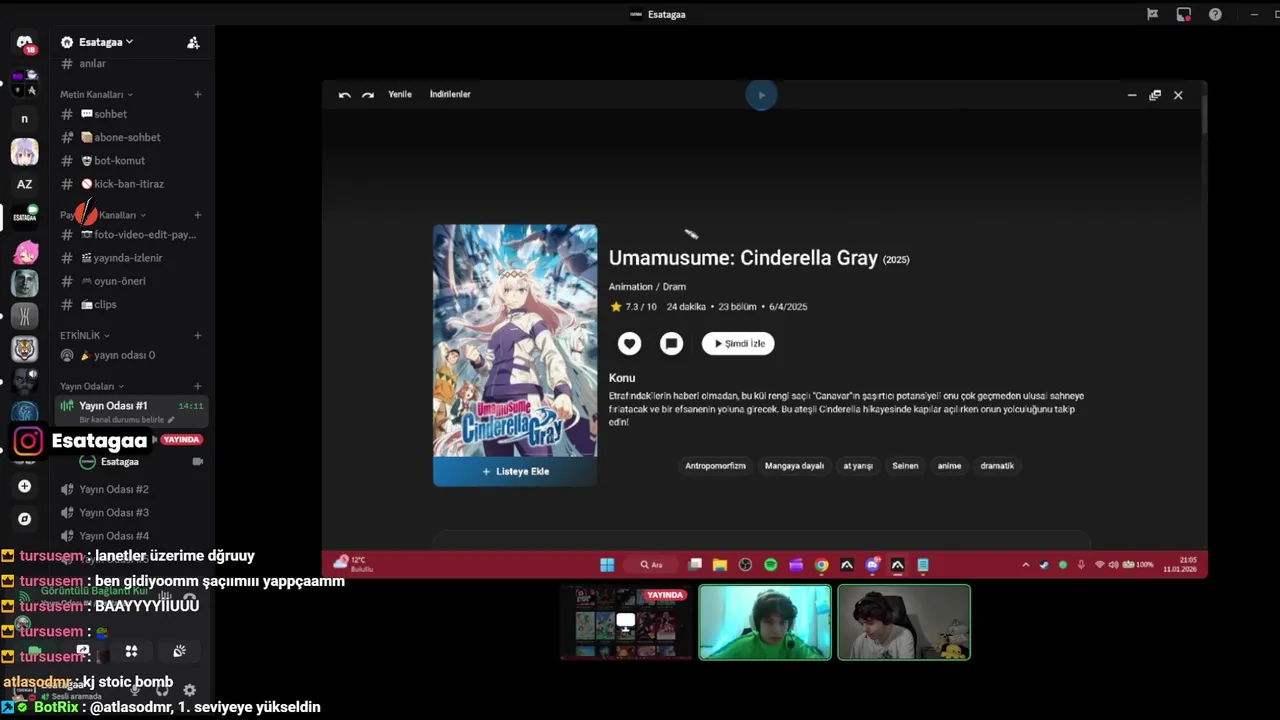Screen dimensions: 1280x720
Task: Add a server with the plus icon
Action: [25, 486]
